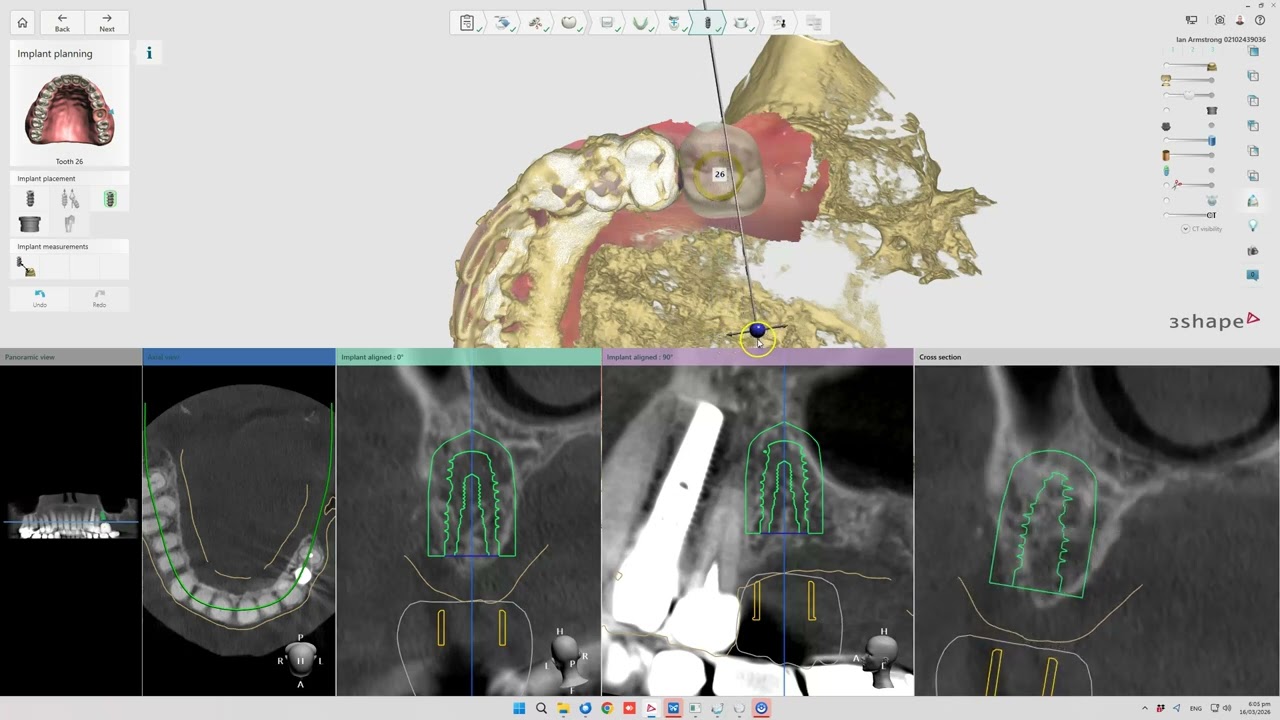This screenshot has height=720, width=1280.
Task: Select the Implant aligned 0° panel header
Action: coord(469,357)
